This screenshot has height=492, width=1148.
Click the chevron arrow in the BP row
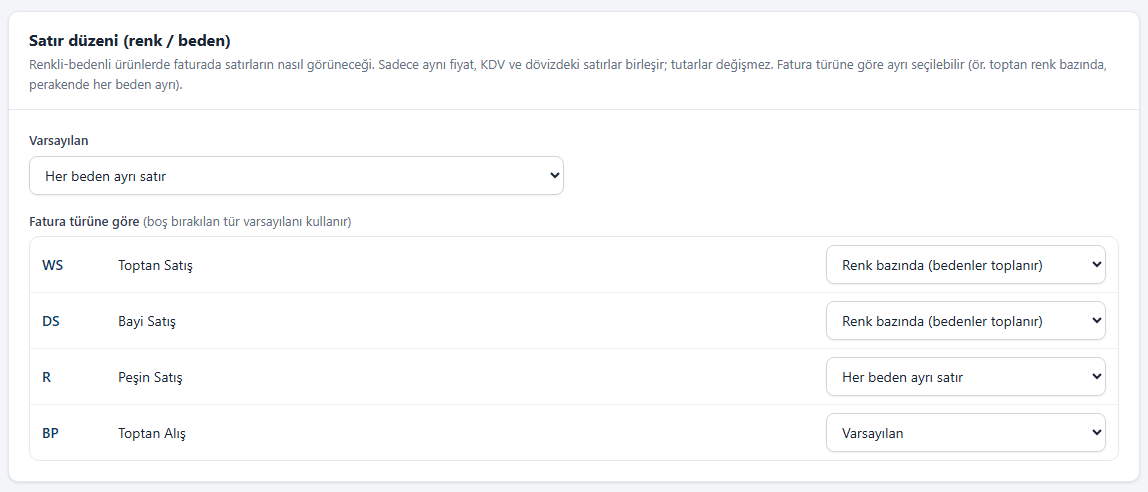(x=1096, y=433)
